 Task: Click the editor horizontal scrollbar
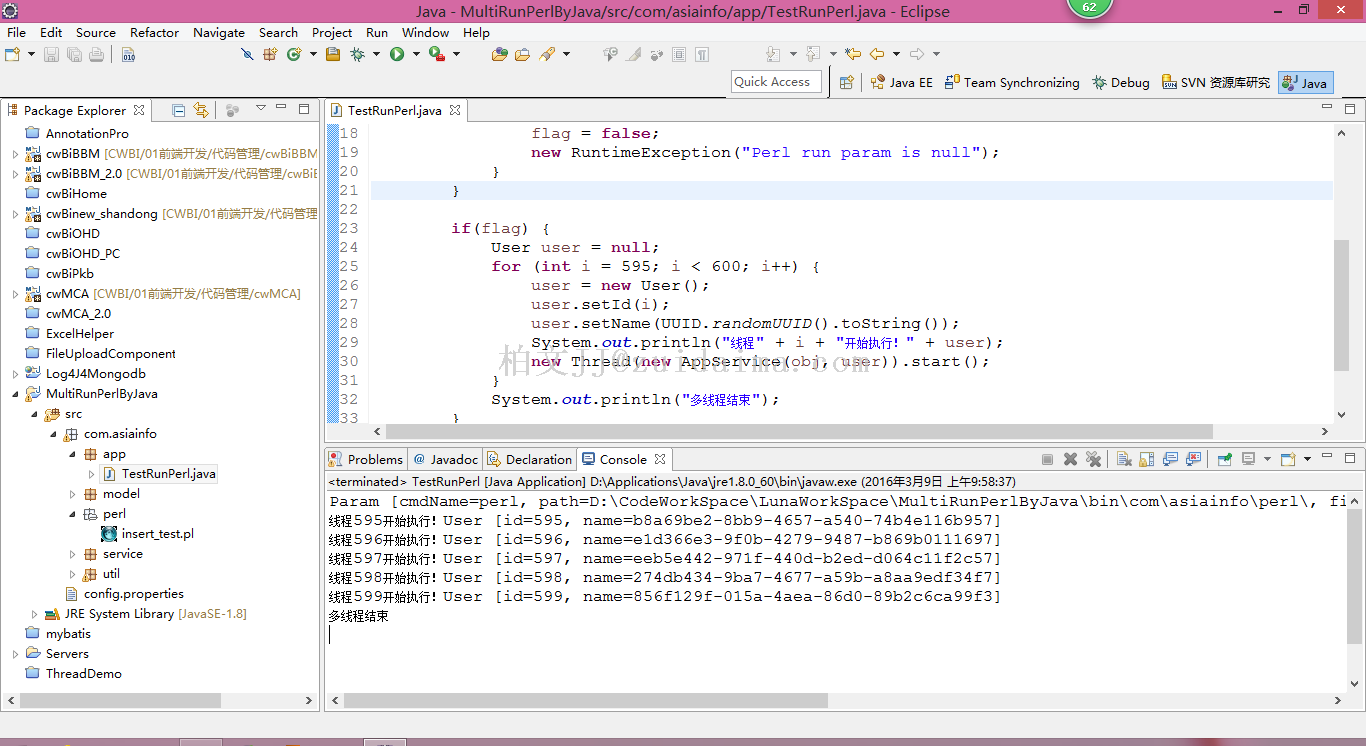click(799, 432)
